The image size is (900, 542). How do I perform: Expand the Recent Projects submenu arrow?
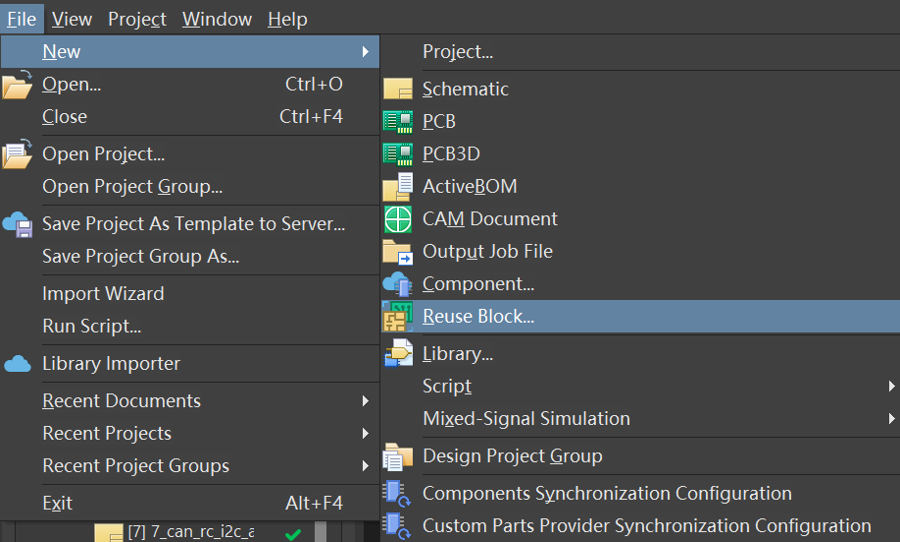click(x=366, y=433)
